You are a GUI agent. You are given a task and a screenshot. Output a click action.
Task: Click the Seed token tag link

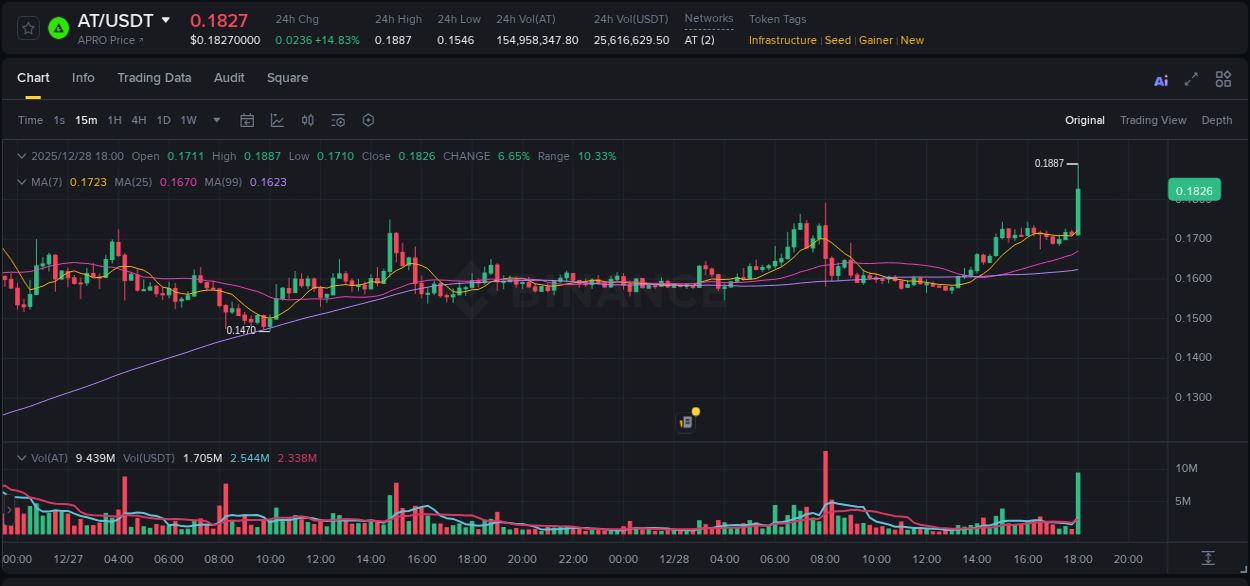[x=837, y=40]
